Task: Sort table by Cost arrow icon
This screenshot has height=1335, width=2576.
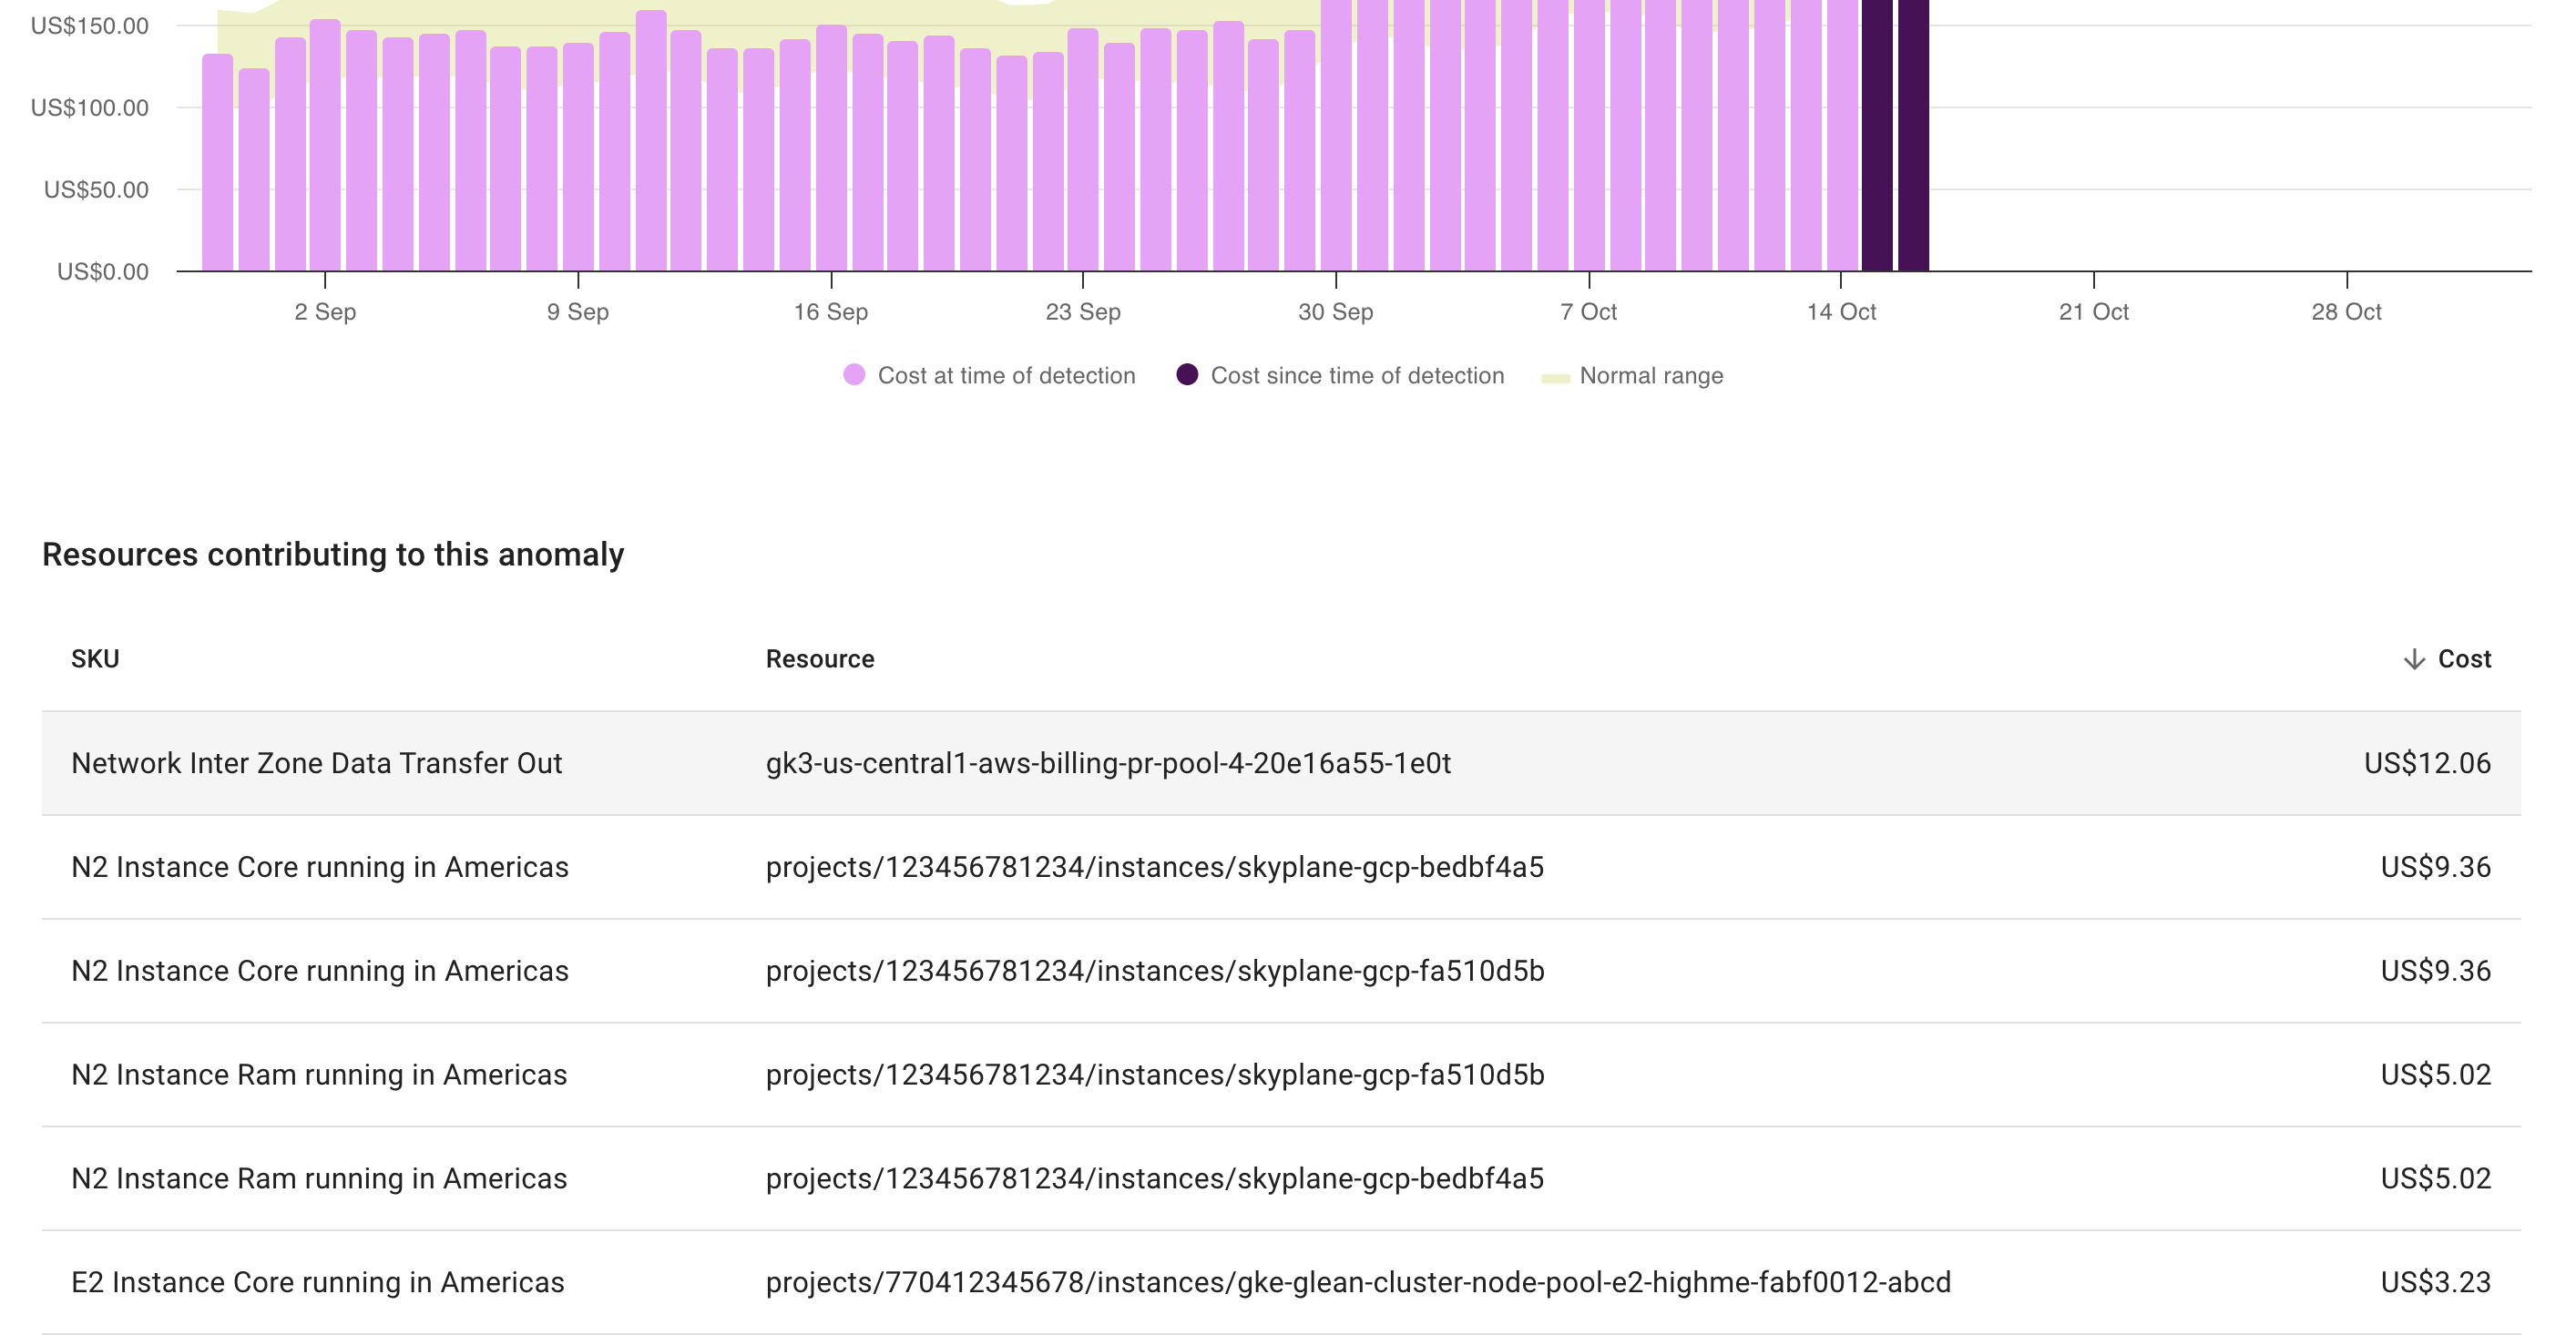Action: coord(2414,659)
